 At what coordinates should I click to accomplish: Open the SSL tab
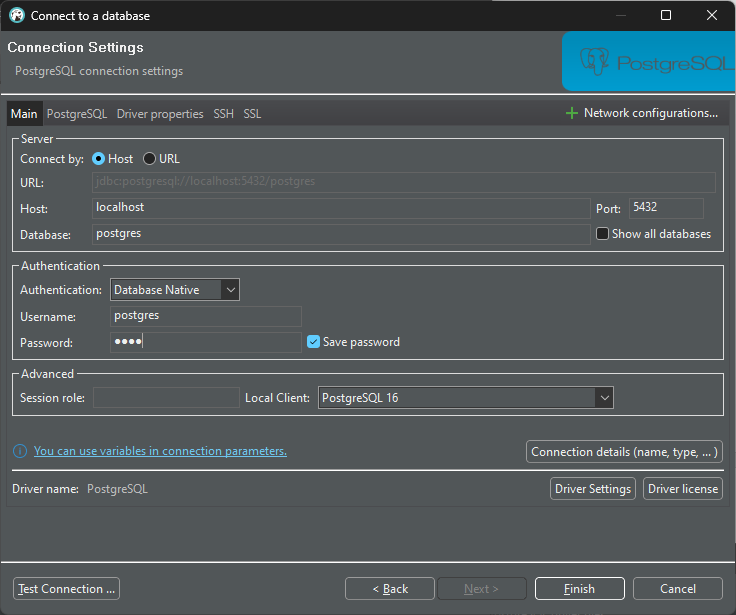click(252, 114)
